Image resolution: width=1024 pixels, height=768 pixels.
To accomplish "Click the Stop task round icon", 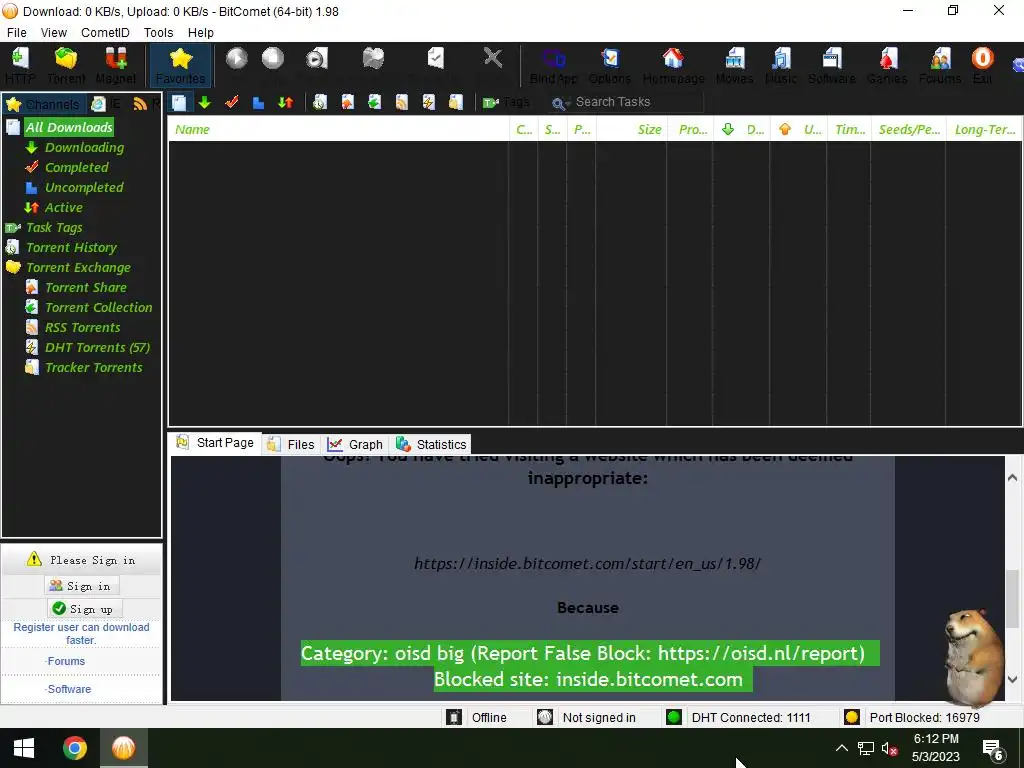I will (272, 59).
